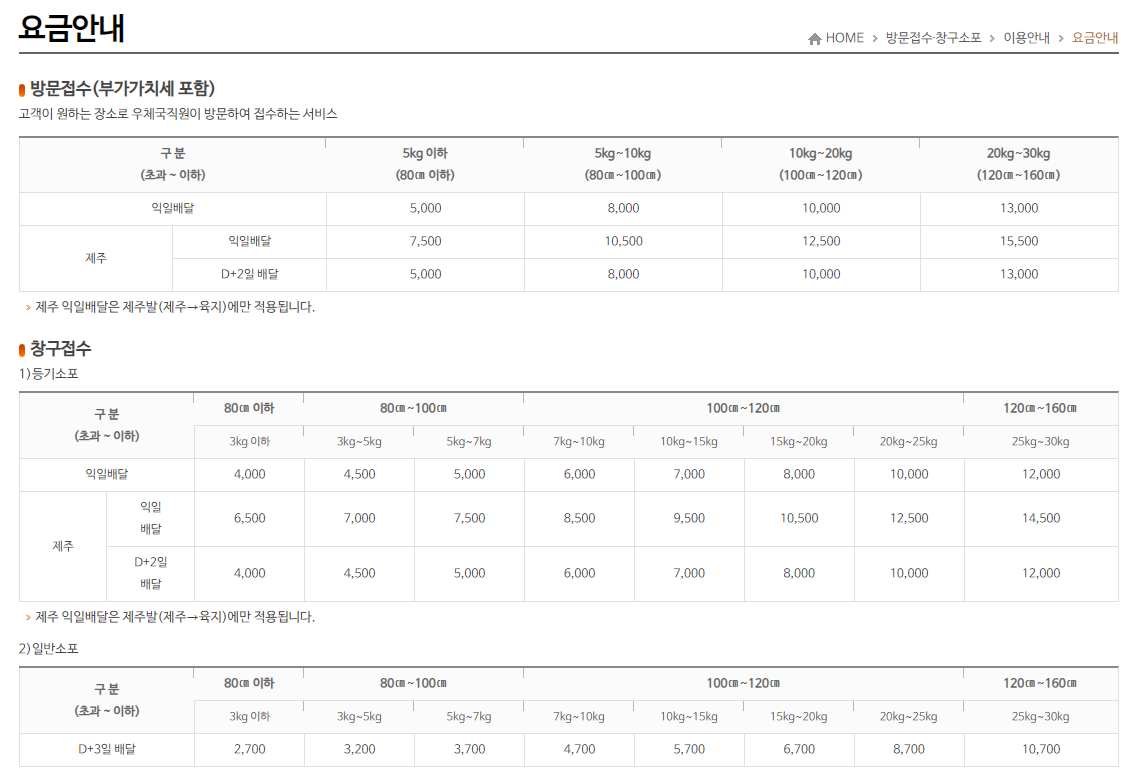Click the 제주 row label in 방문접수 table

click(x=96, y=258)
